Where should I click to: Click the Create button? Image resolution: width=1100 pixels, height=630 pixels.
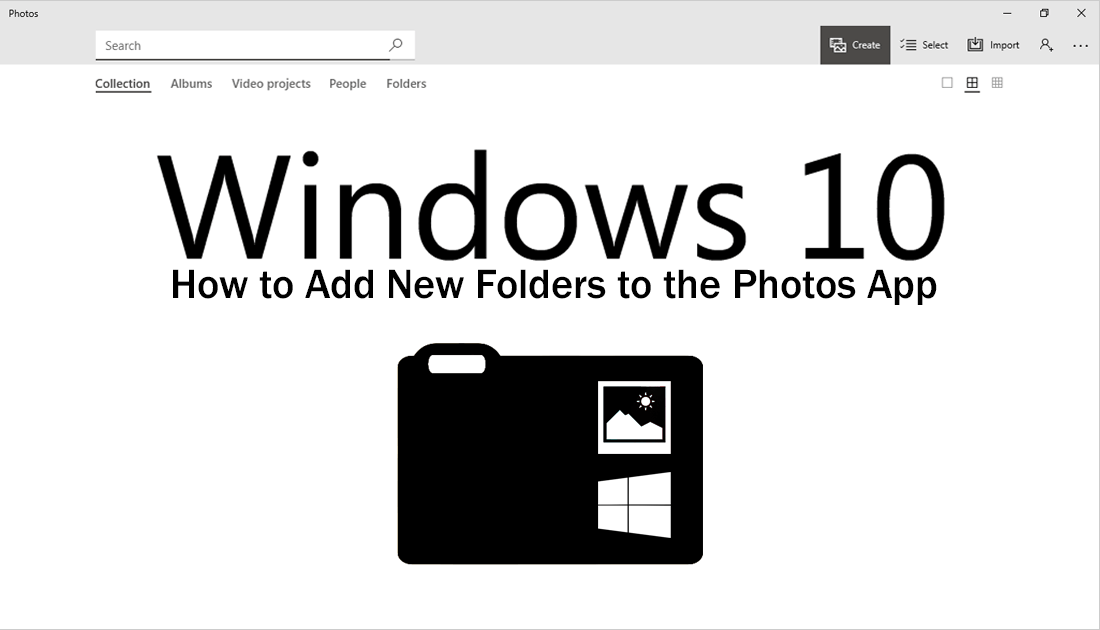[854, 45]
